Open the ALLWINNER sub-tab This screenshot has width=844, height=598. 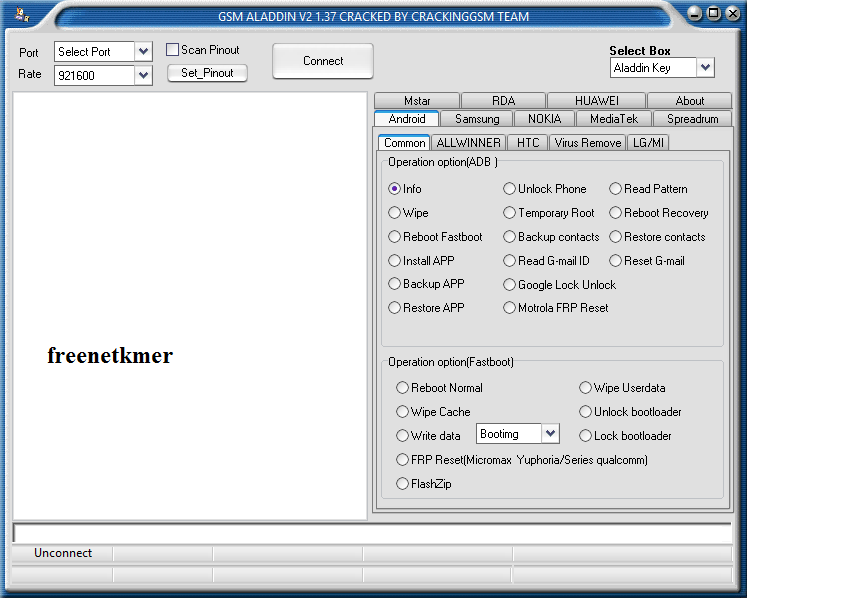click(468, 143)
